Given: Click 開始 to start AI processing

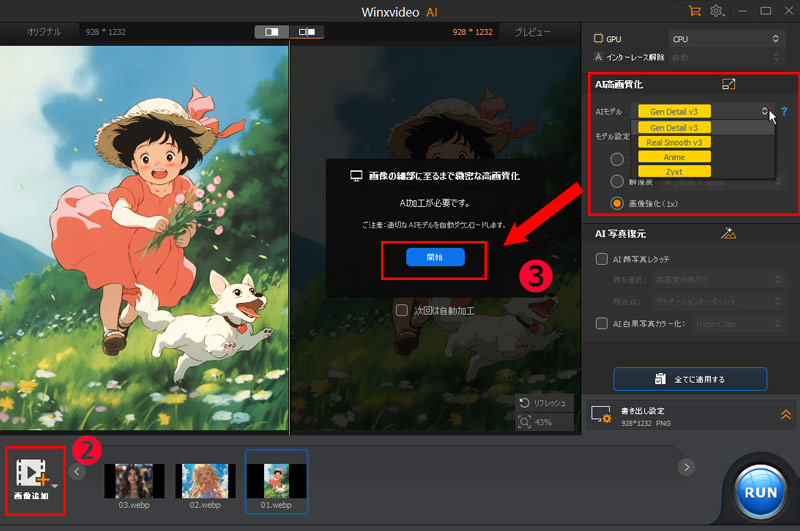Looking at the screenshot, I should pos(435,257).
